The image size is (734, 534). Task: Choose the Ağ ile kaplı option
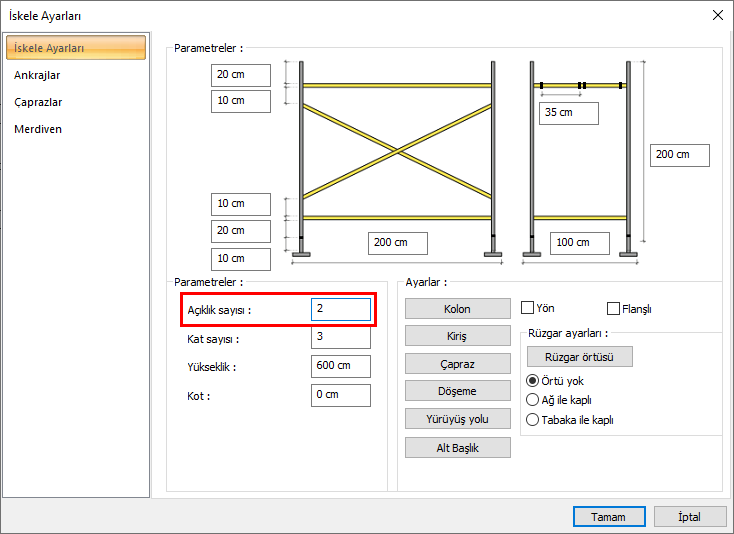click(532, 400)
